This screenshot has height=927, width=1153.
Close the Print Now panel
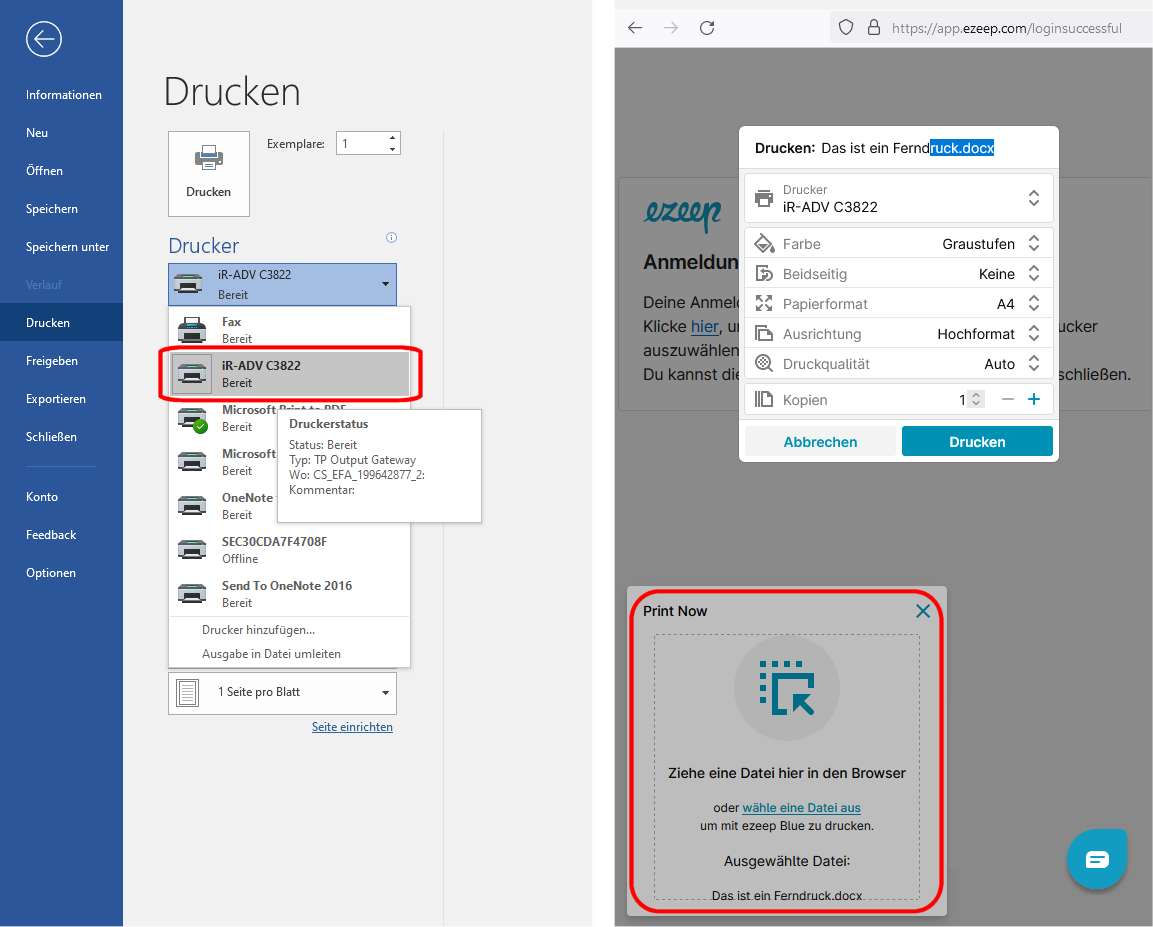click(922, 611)
